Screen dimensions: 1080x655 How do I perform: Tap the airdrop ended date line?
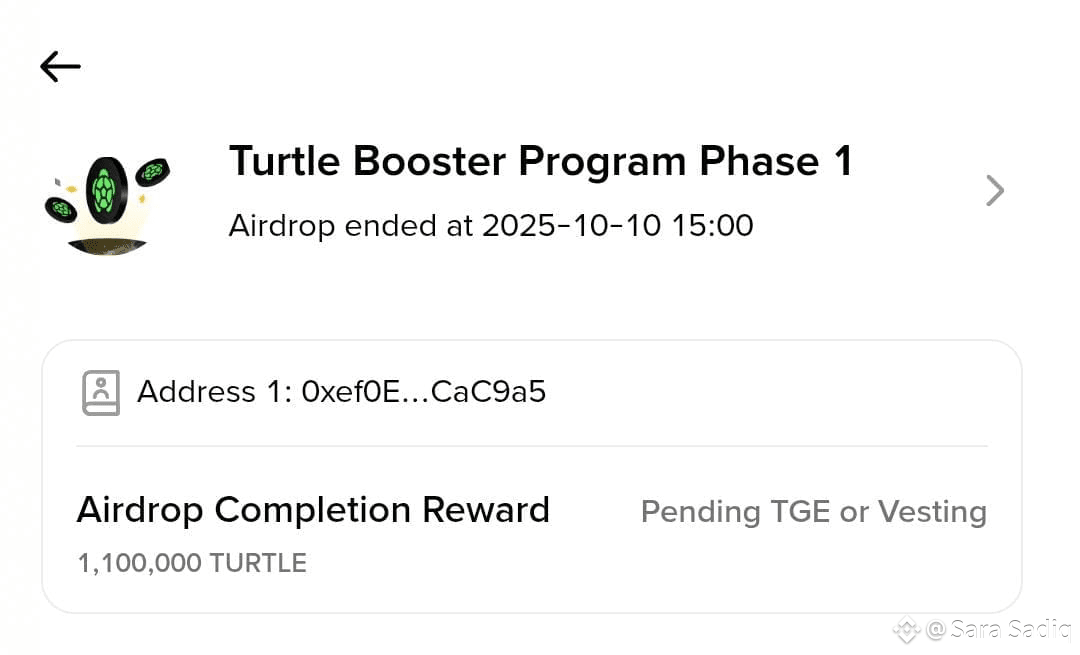coord(491,226)
